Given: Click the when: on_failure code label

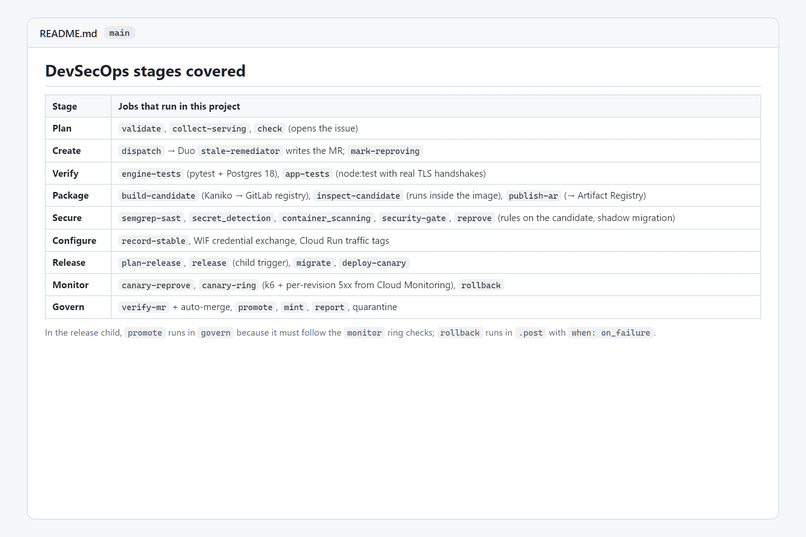Looking at the screenshot, I should (611, 333).
